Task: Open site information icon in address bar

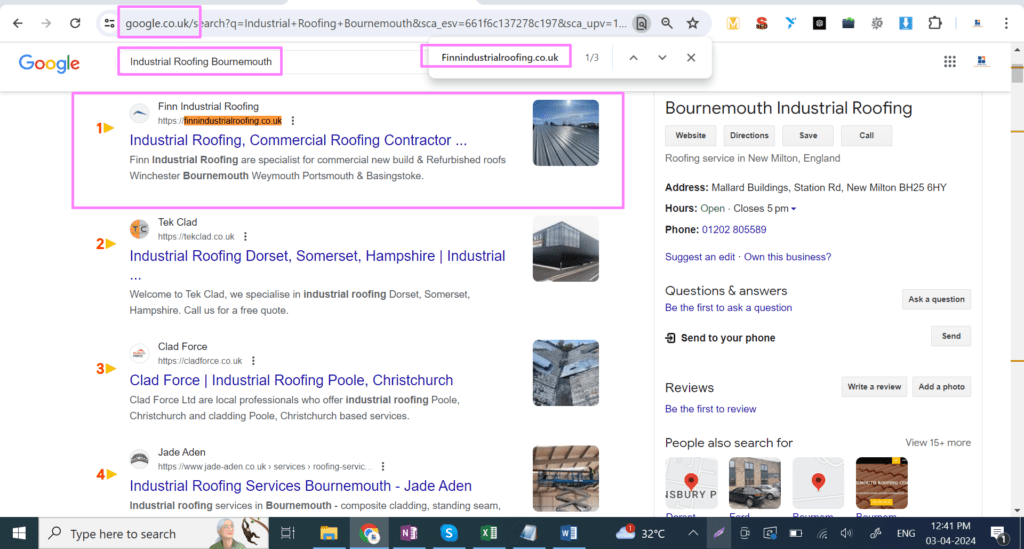Action: (109, 24)
